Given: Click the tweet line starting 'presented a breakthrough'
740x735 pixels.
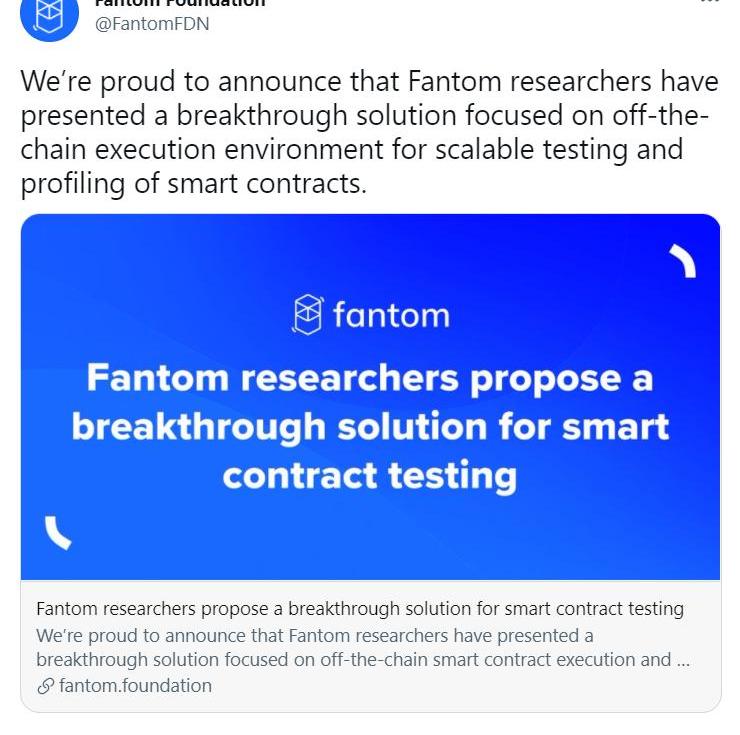Looking at the screenshot, I should tap(364, 116).
